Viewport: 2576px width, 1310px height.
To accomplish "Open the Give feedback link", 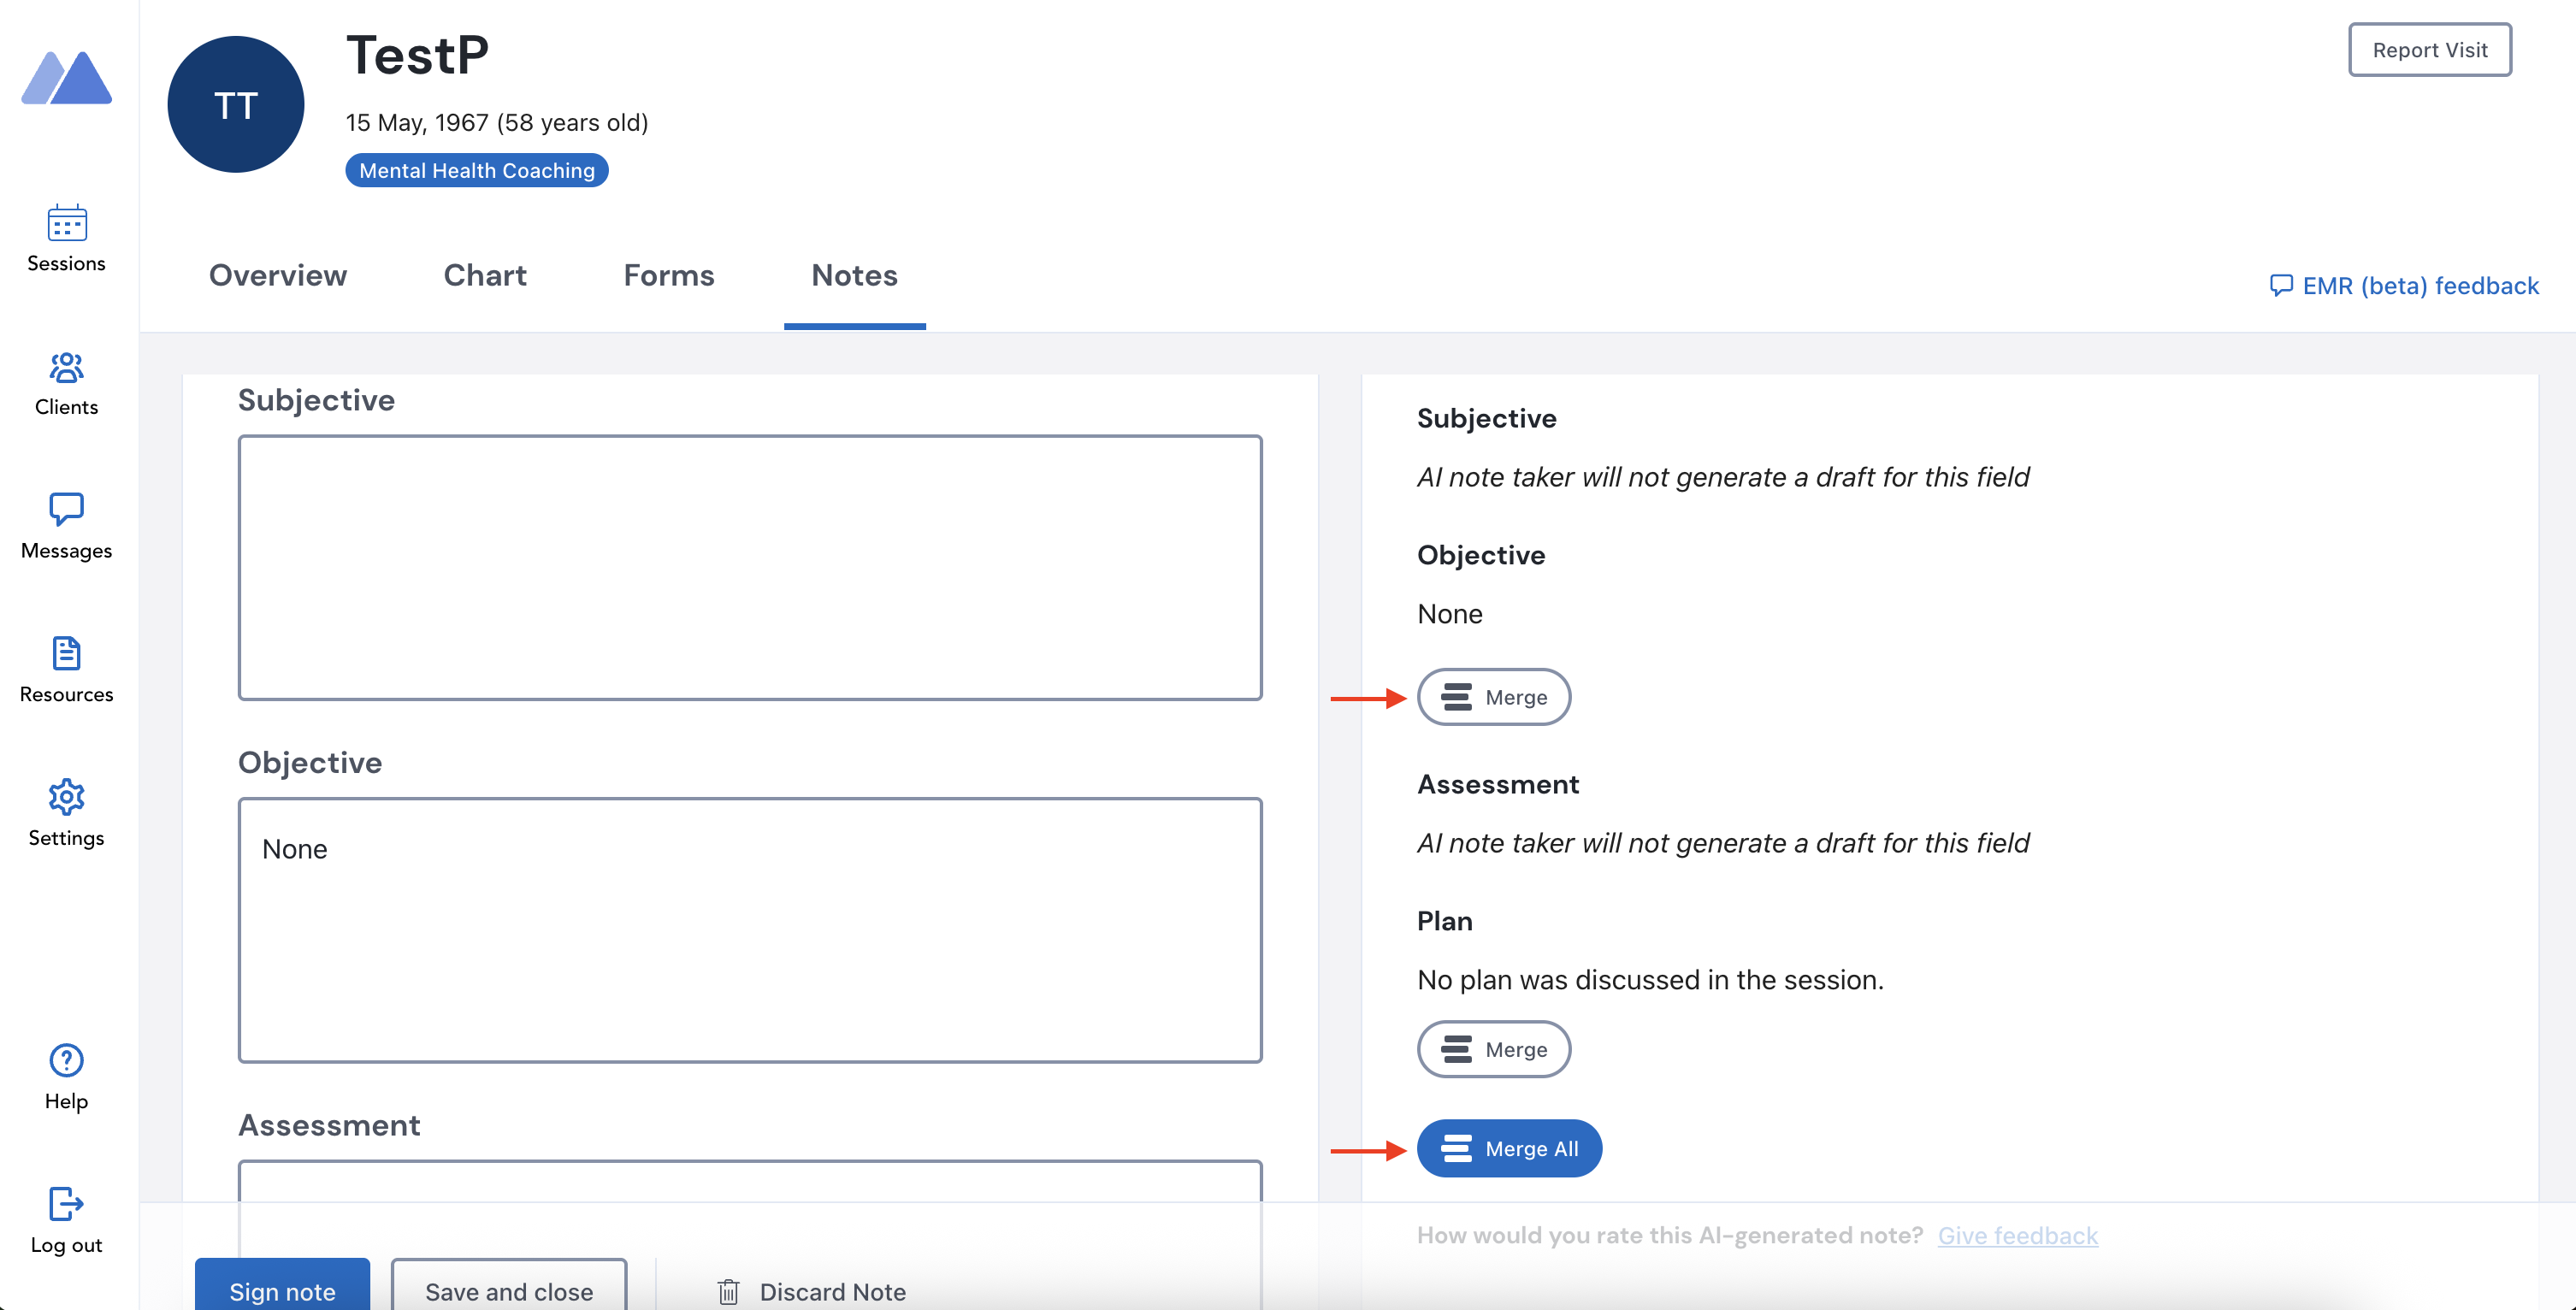I will pos(2018,1235).
